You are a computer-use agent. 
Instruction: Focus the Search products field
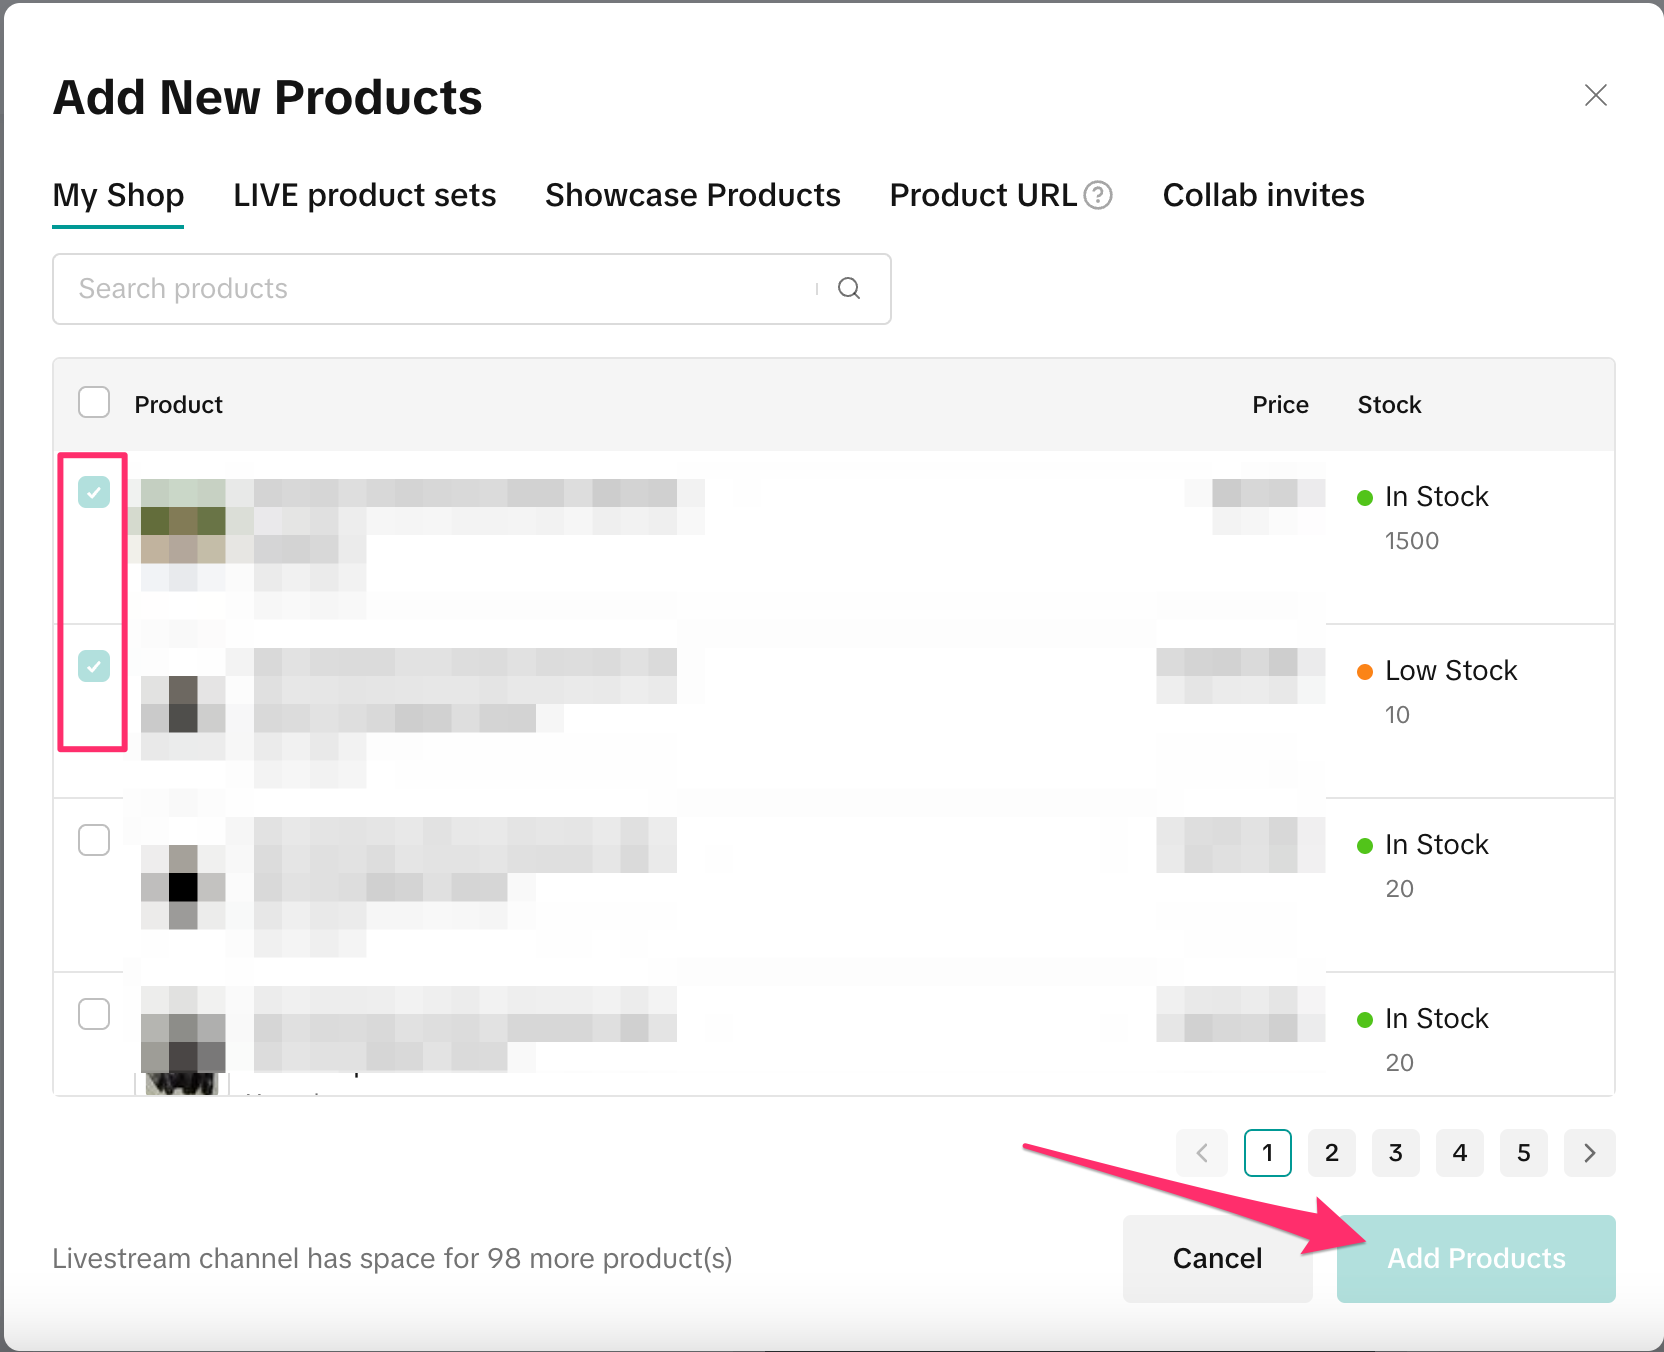coord(440,289)
